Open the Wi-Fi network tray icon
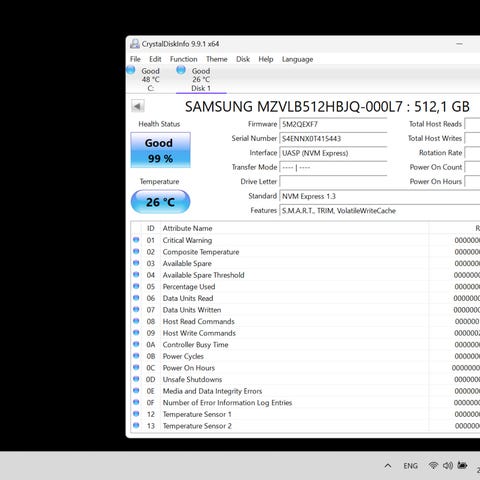The image size is (480, 480). [433, 465]
